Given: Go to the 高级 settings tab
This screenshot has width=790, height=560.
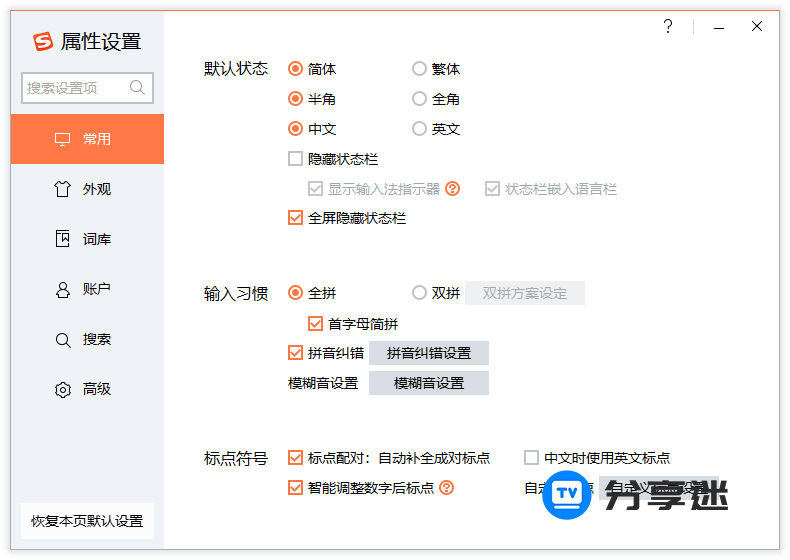Looking at the screenshot, I should click(x=87, y=389).
